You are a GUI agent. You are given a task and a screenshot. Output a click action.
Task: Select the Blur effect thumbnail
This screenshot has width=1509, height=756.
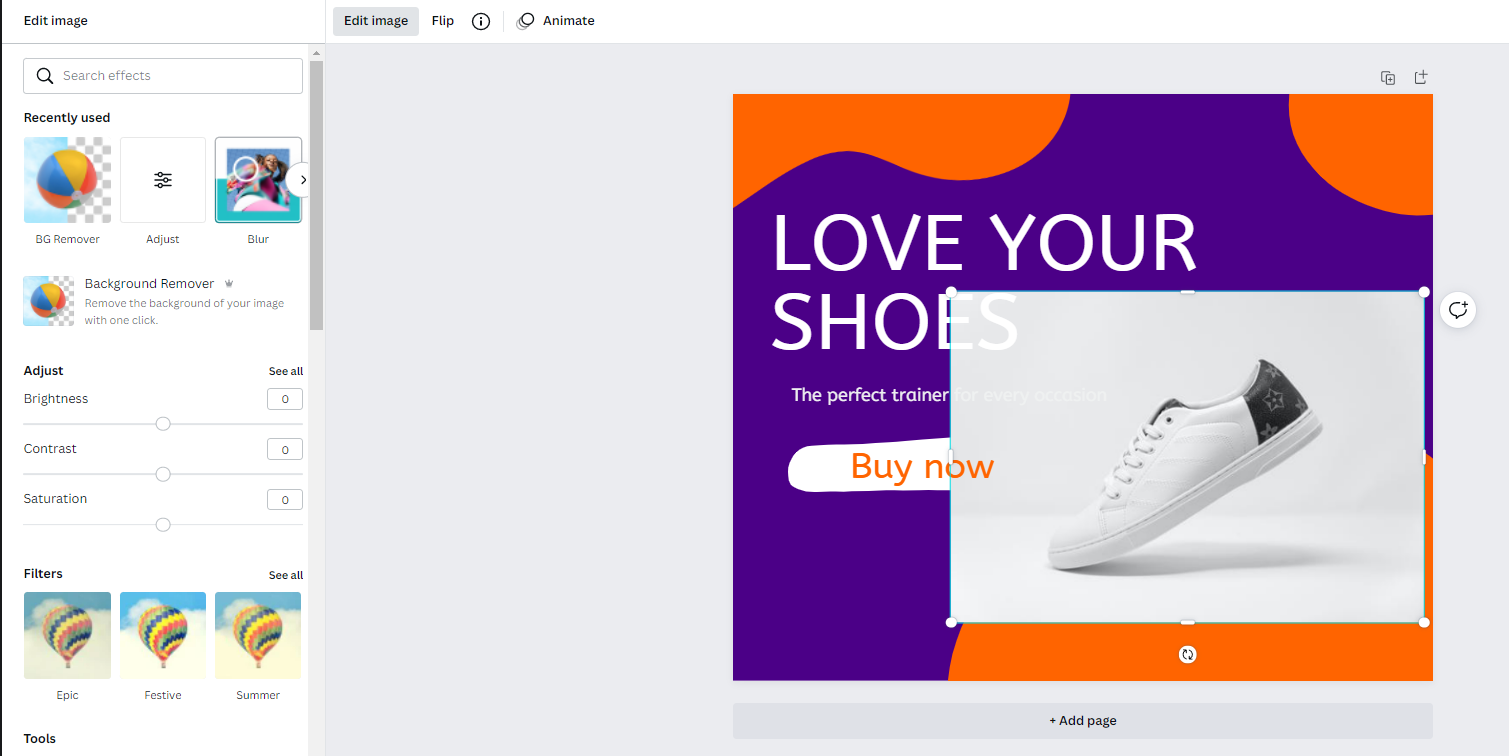258,180
